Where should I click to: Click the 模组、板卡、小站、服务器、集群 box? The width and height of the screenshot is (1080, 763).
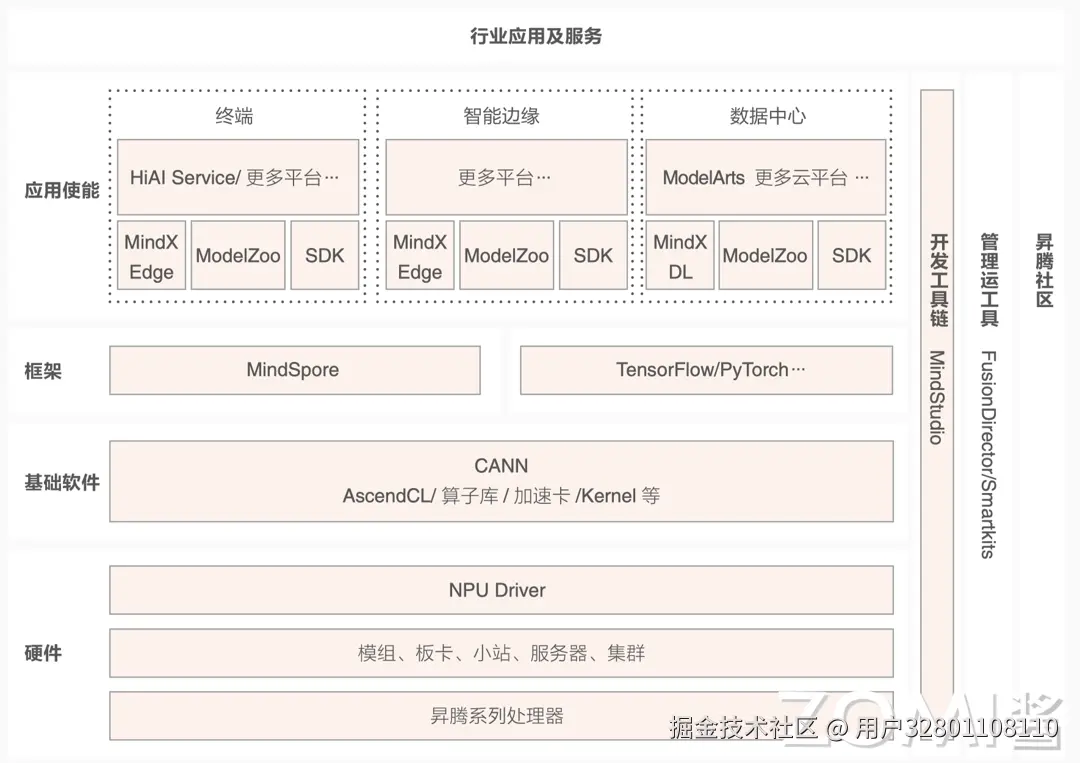click(501, 653)
